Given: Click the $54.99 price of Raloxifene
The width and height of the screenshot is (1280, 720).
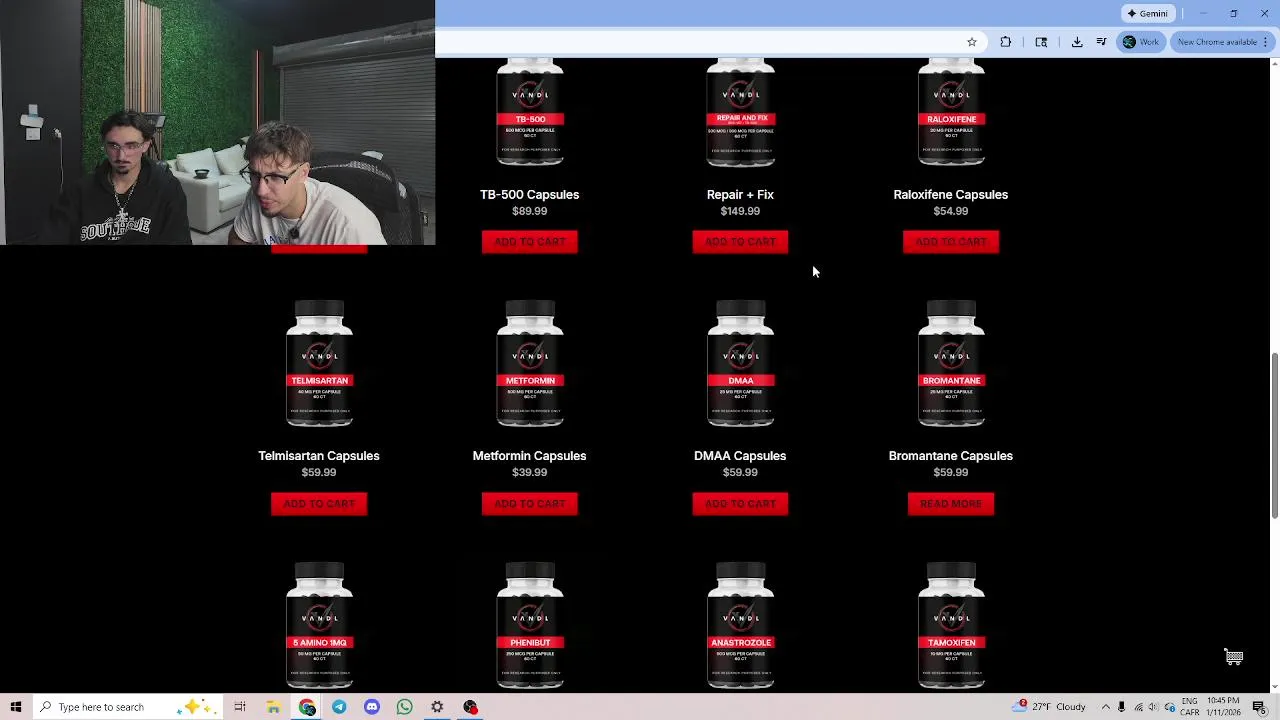Looking at the screenshot, I should point(950,211).
